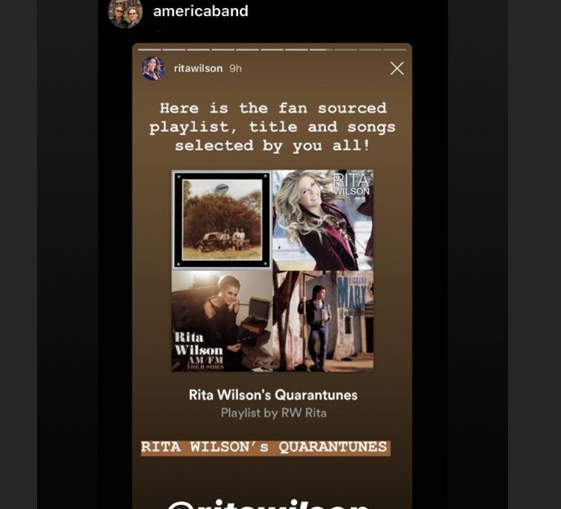561x509 pixels.
Task: Select the first story progress segment
Action: click(150, 50)
